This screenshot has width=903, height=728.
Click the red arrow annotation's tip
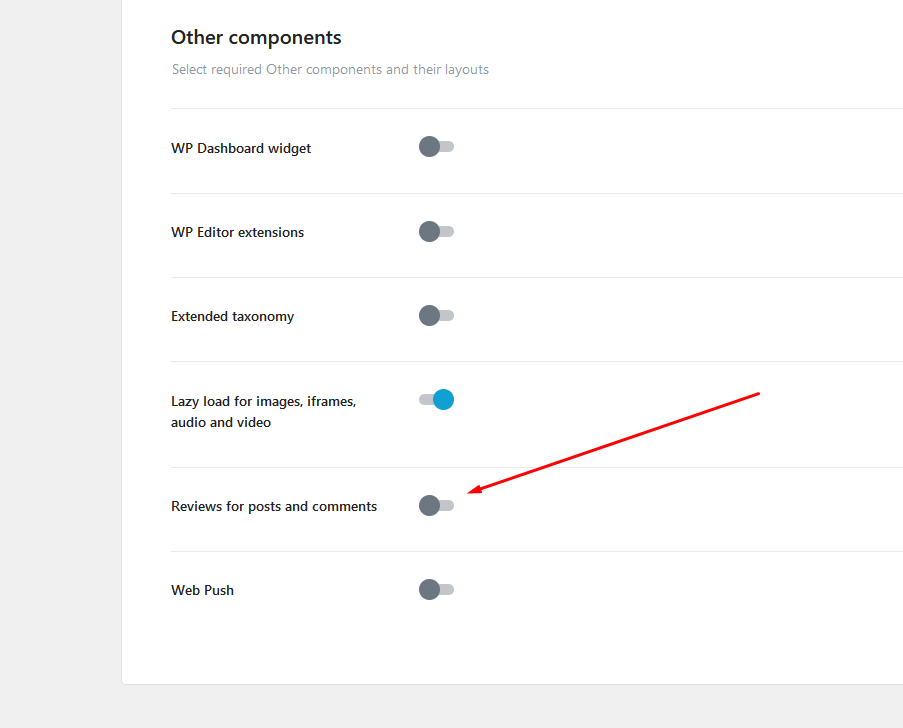click(469, 492)
